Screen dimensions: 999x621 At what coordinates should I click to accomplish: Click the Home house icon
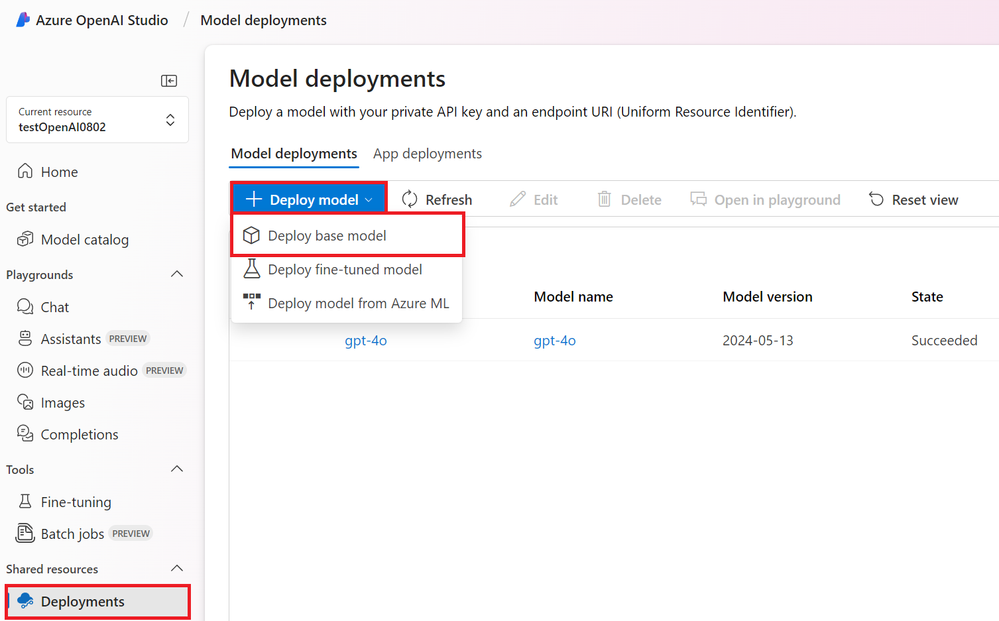(x=25, y=171)
